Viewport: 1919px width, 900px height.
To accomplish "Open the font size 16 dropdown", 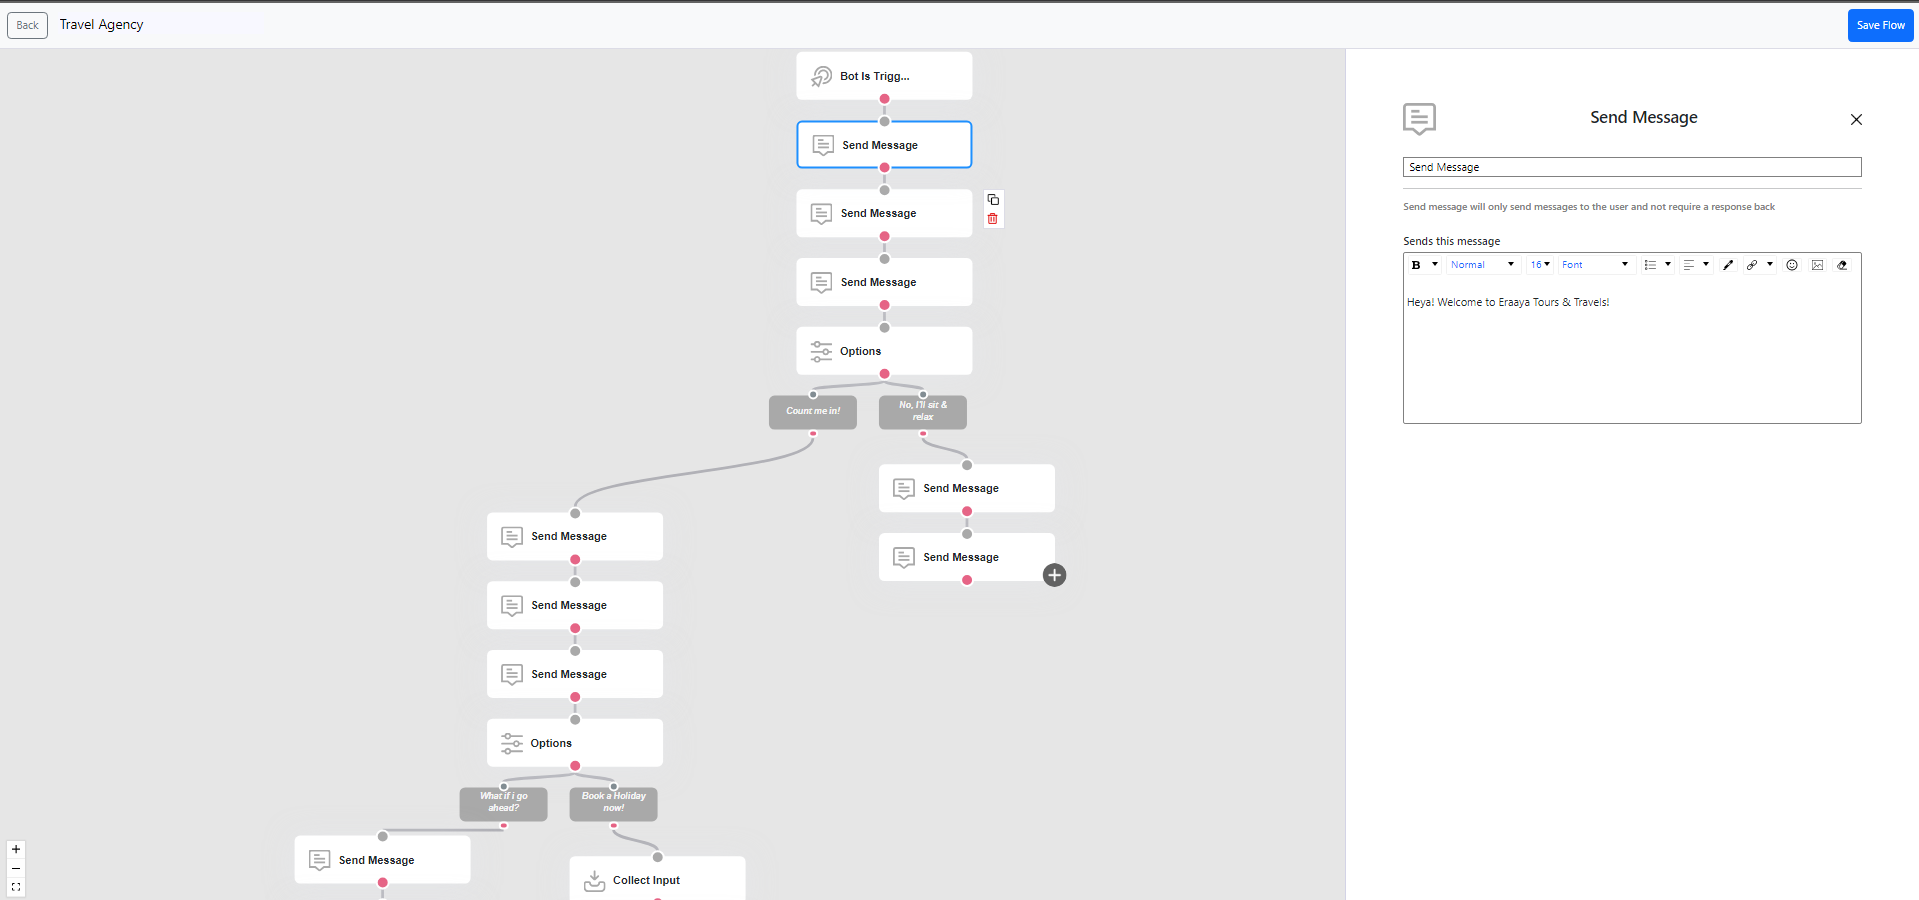I will [1539, 264].
